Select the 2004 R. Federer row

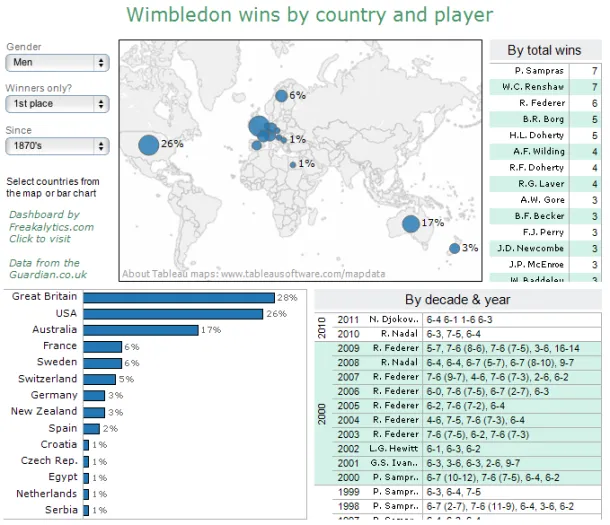467,420
